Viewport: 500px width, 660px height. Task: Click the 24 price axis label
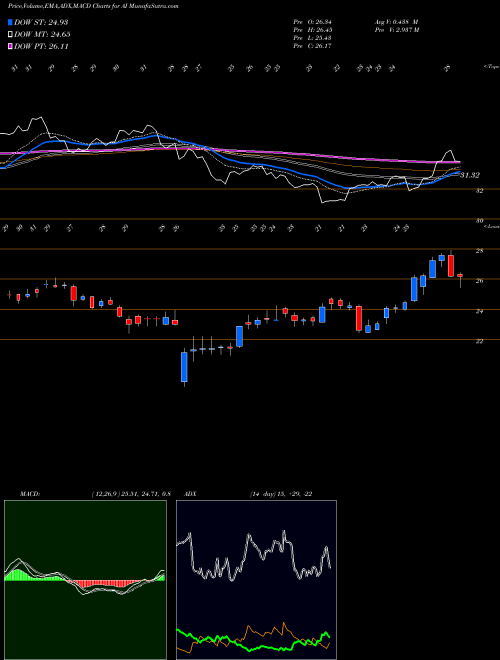479,311
